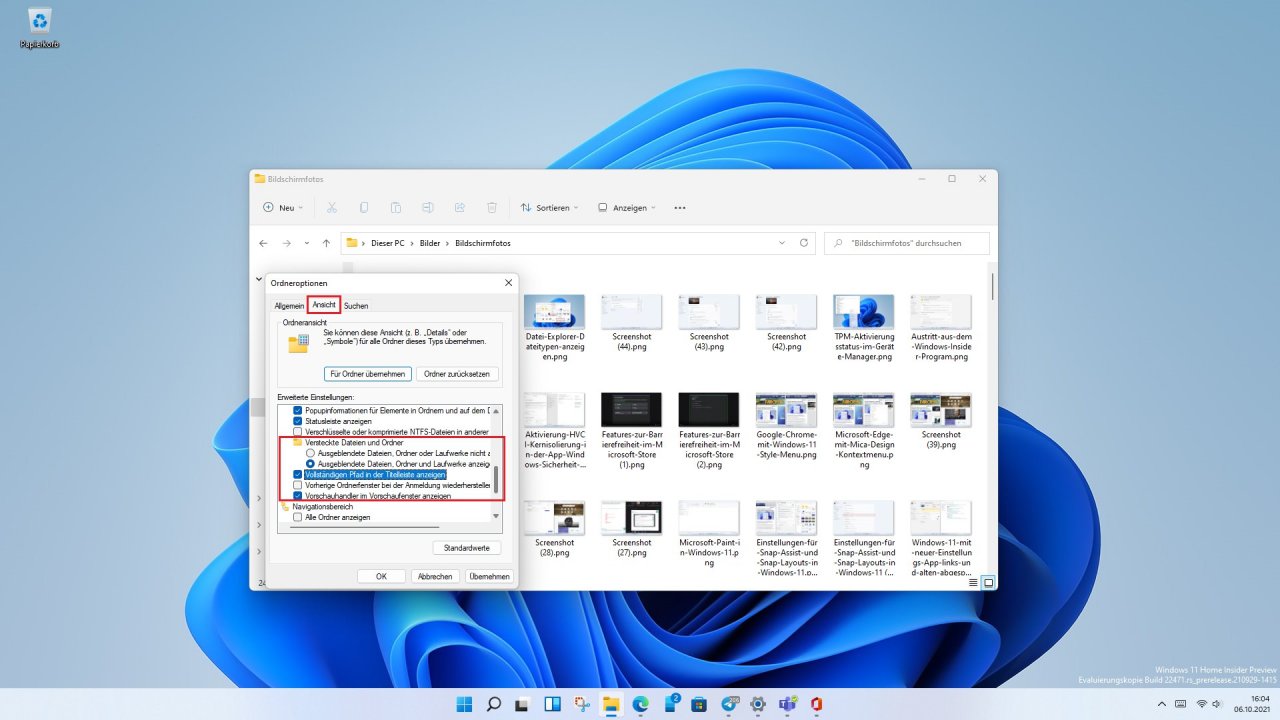Click the Delete trash icon in Explorer toolbar

pyautogui.click(x=492, y=208)
